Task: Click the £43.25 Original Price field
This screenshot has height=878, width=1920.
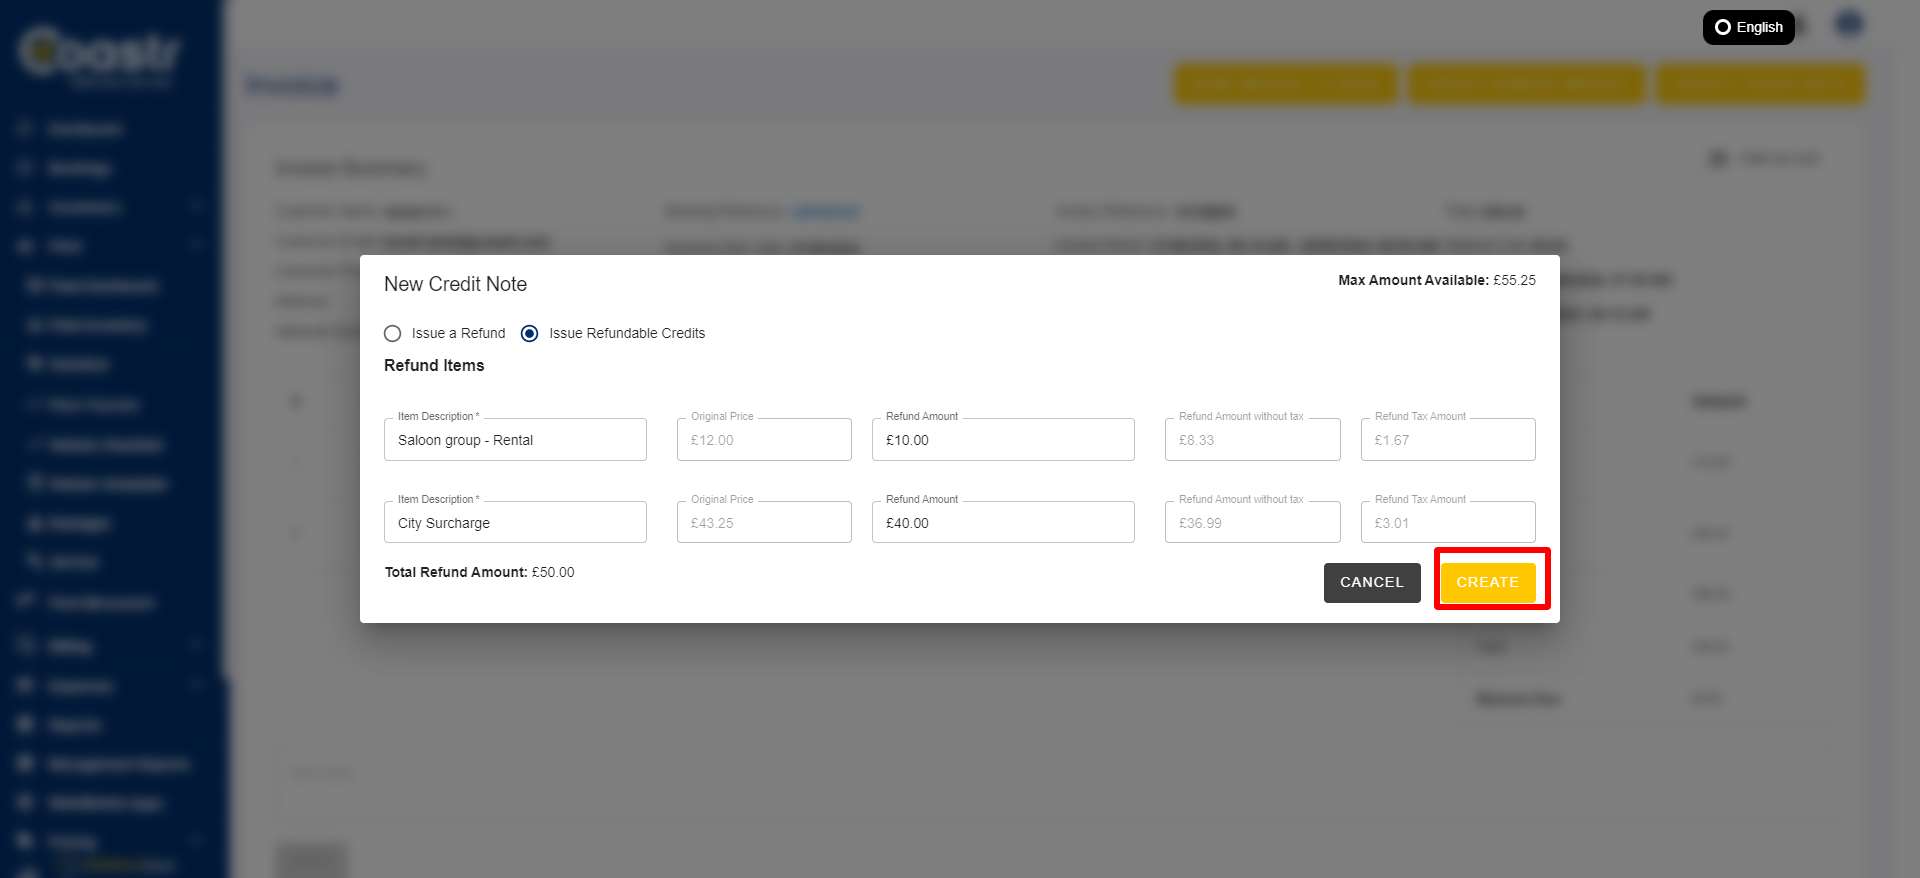Action: point(764,523)
